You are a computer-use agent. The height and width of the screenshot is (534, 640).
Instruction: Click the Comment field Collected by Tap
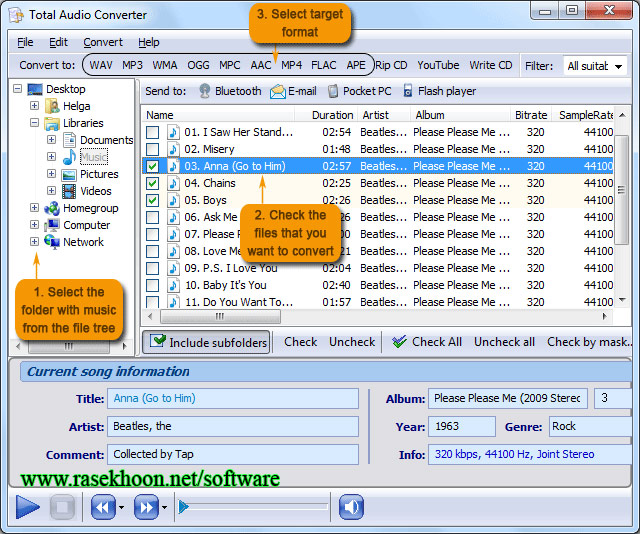pos(233,454)
